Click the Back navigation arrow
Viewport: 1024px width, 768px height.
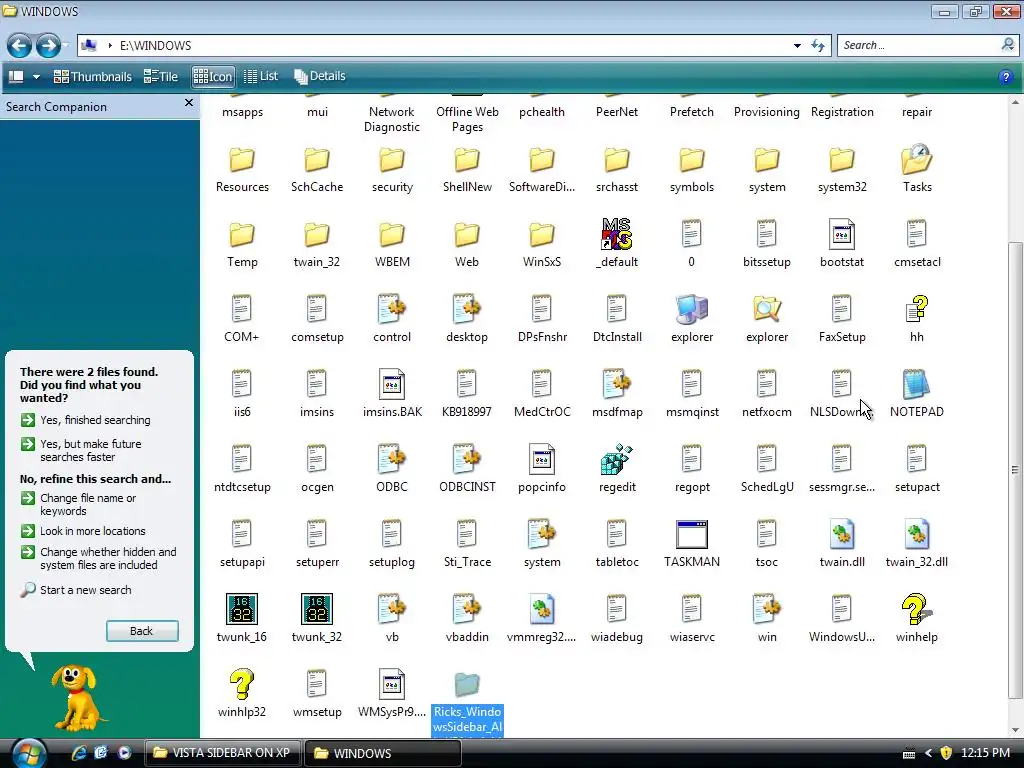[x=20, y=46]
